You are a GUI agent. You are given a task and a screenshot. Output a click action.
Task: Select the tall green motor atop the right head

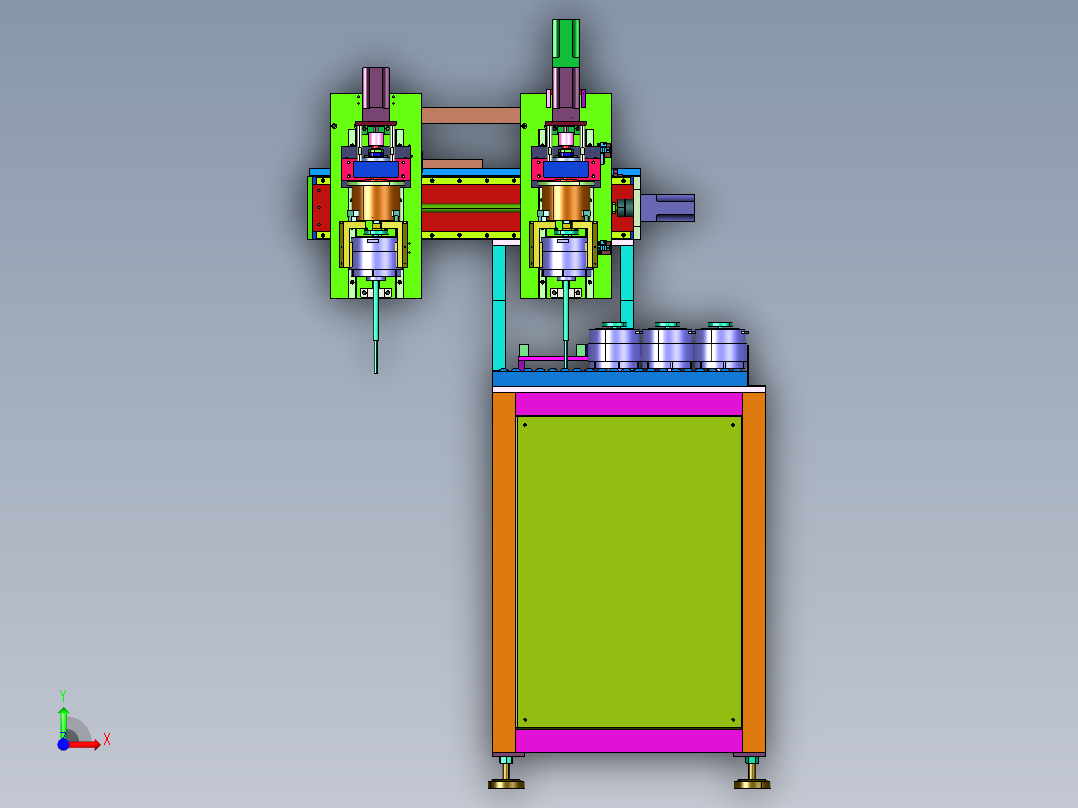tap(566, 43)
